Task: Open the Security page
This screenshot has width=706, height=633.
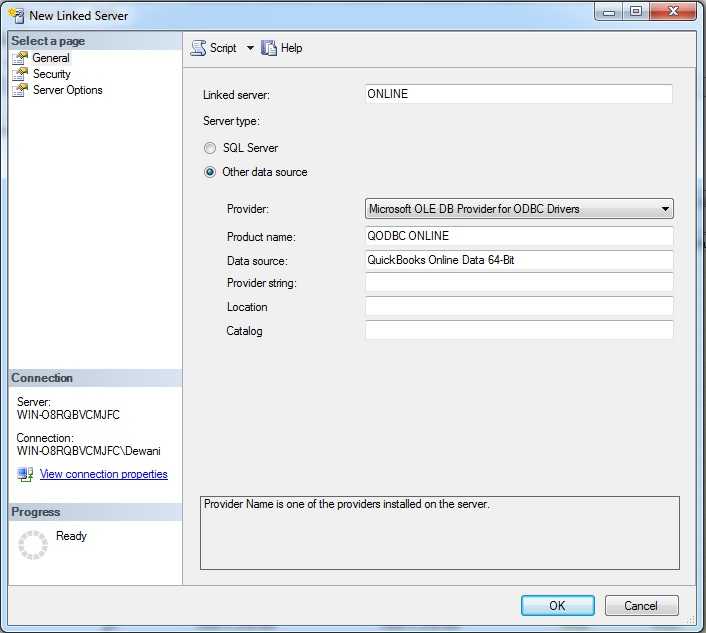Action: (x=51, y=74)
